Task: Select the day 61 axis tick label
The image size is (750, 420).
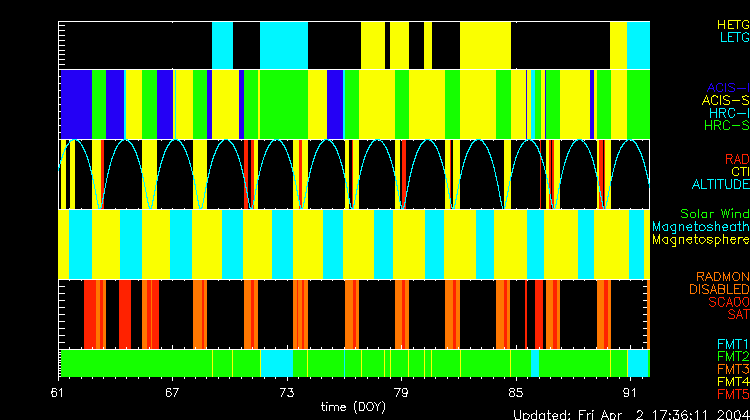Action: tap(59, 392)
